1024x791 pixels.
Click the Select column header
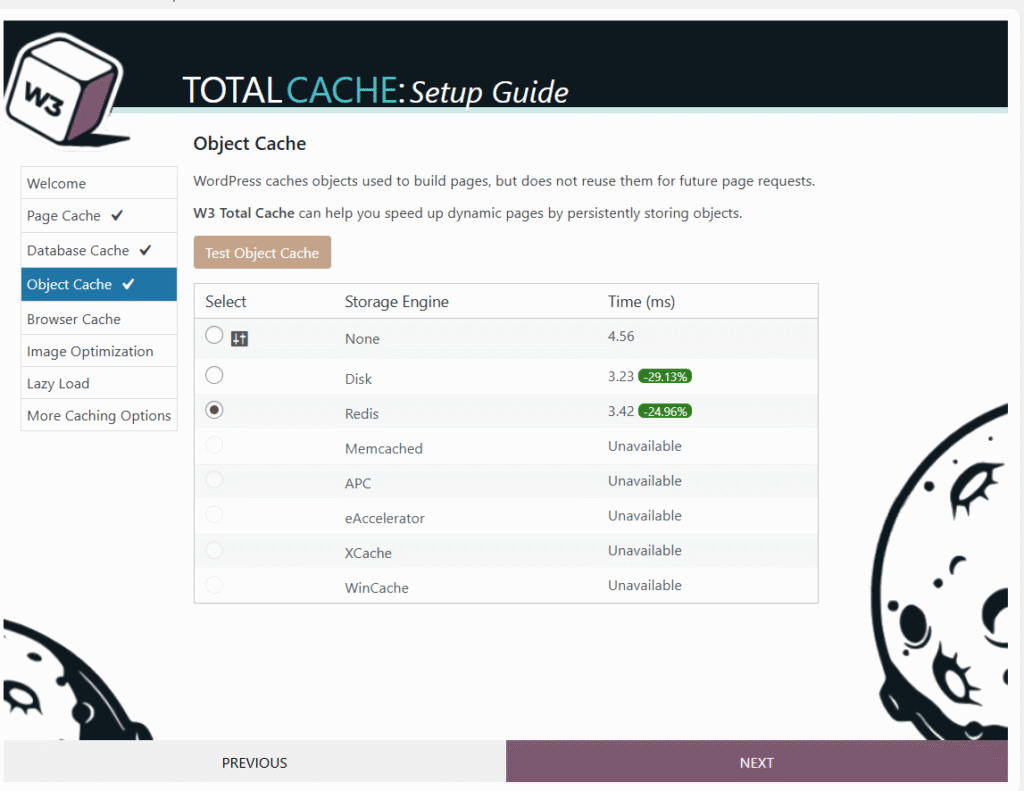tap(225, 302)
